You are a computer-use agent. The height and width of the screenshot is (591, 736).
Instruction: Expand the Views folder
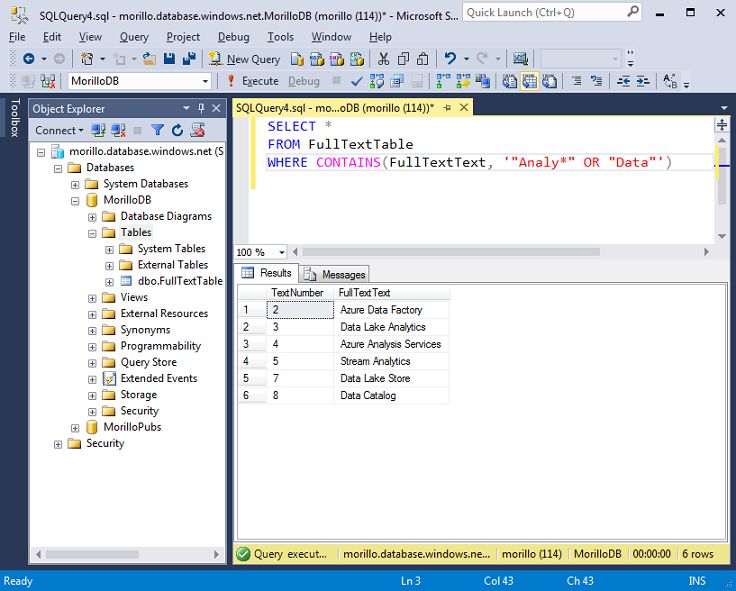(x=92, y=298)
